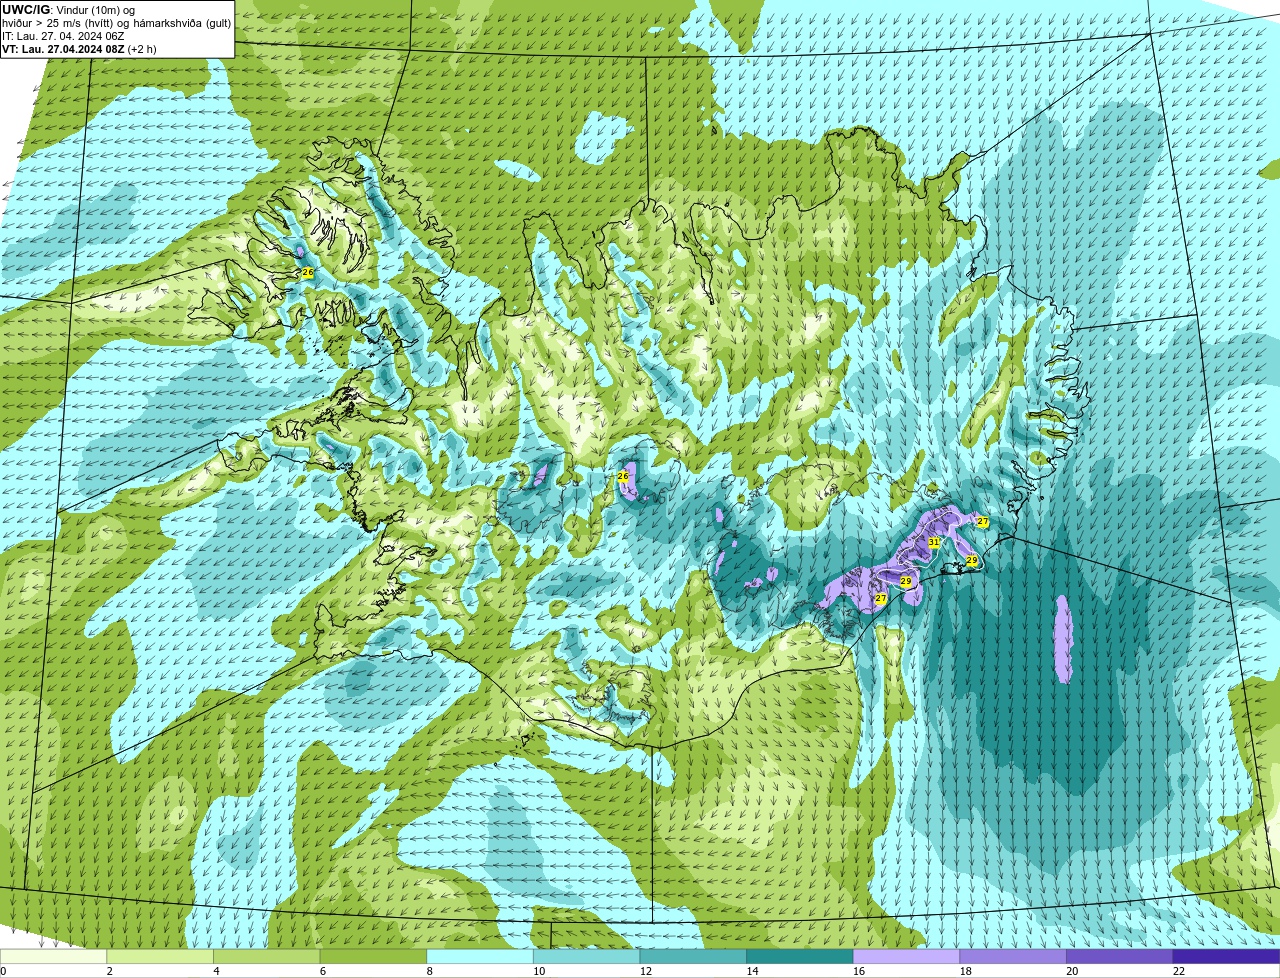Click the 20–22 m/s violet legend swatch
The height and width of the screenshot is (978, 1280).
[x=1120, y=956]
